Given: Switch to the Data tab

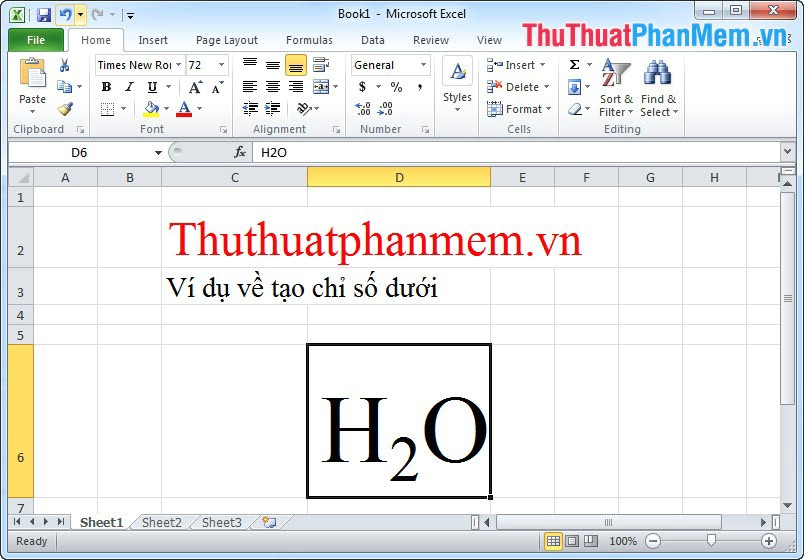Looking at the screenshot, I should coord(373,40).
